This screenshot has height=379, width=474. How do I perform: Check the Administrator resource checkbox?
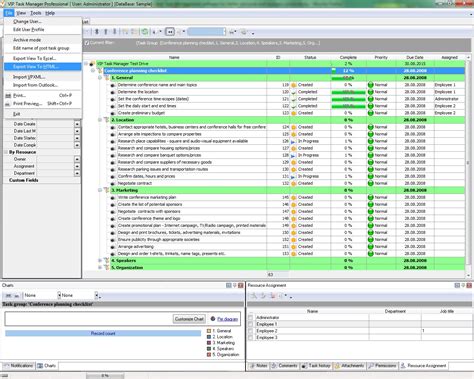pos(251,318)
